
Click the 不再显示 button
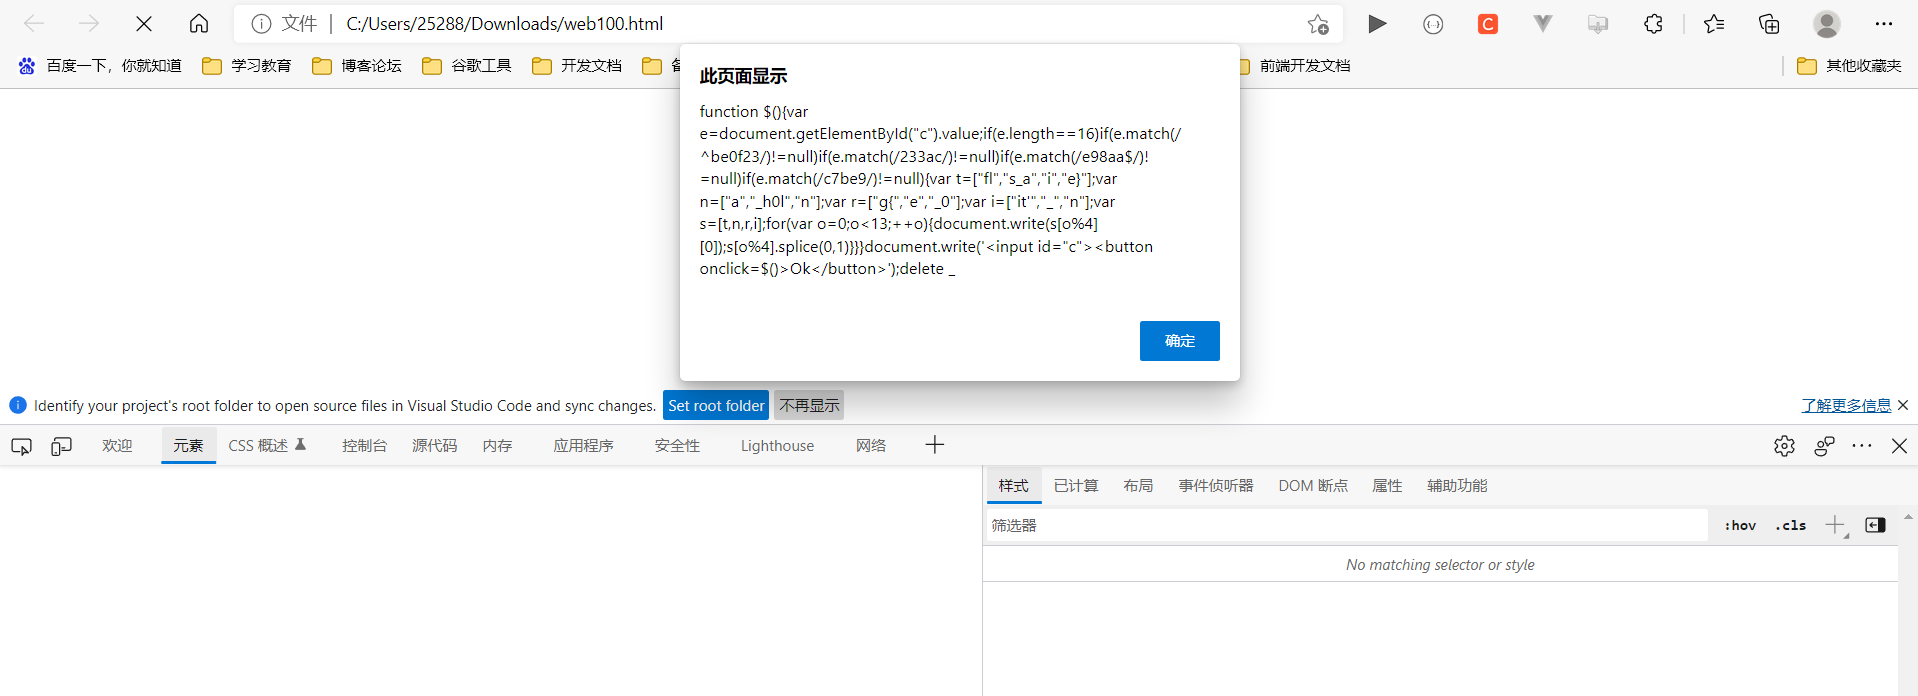pyautogui.click(x=809, y=405)
